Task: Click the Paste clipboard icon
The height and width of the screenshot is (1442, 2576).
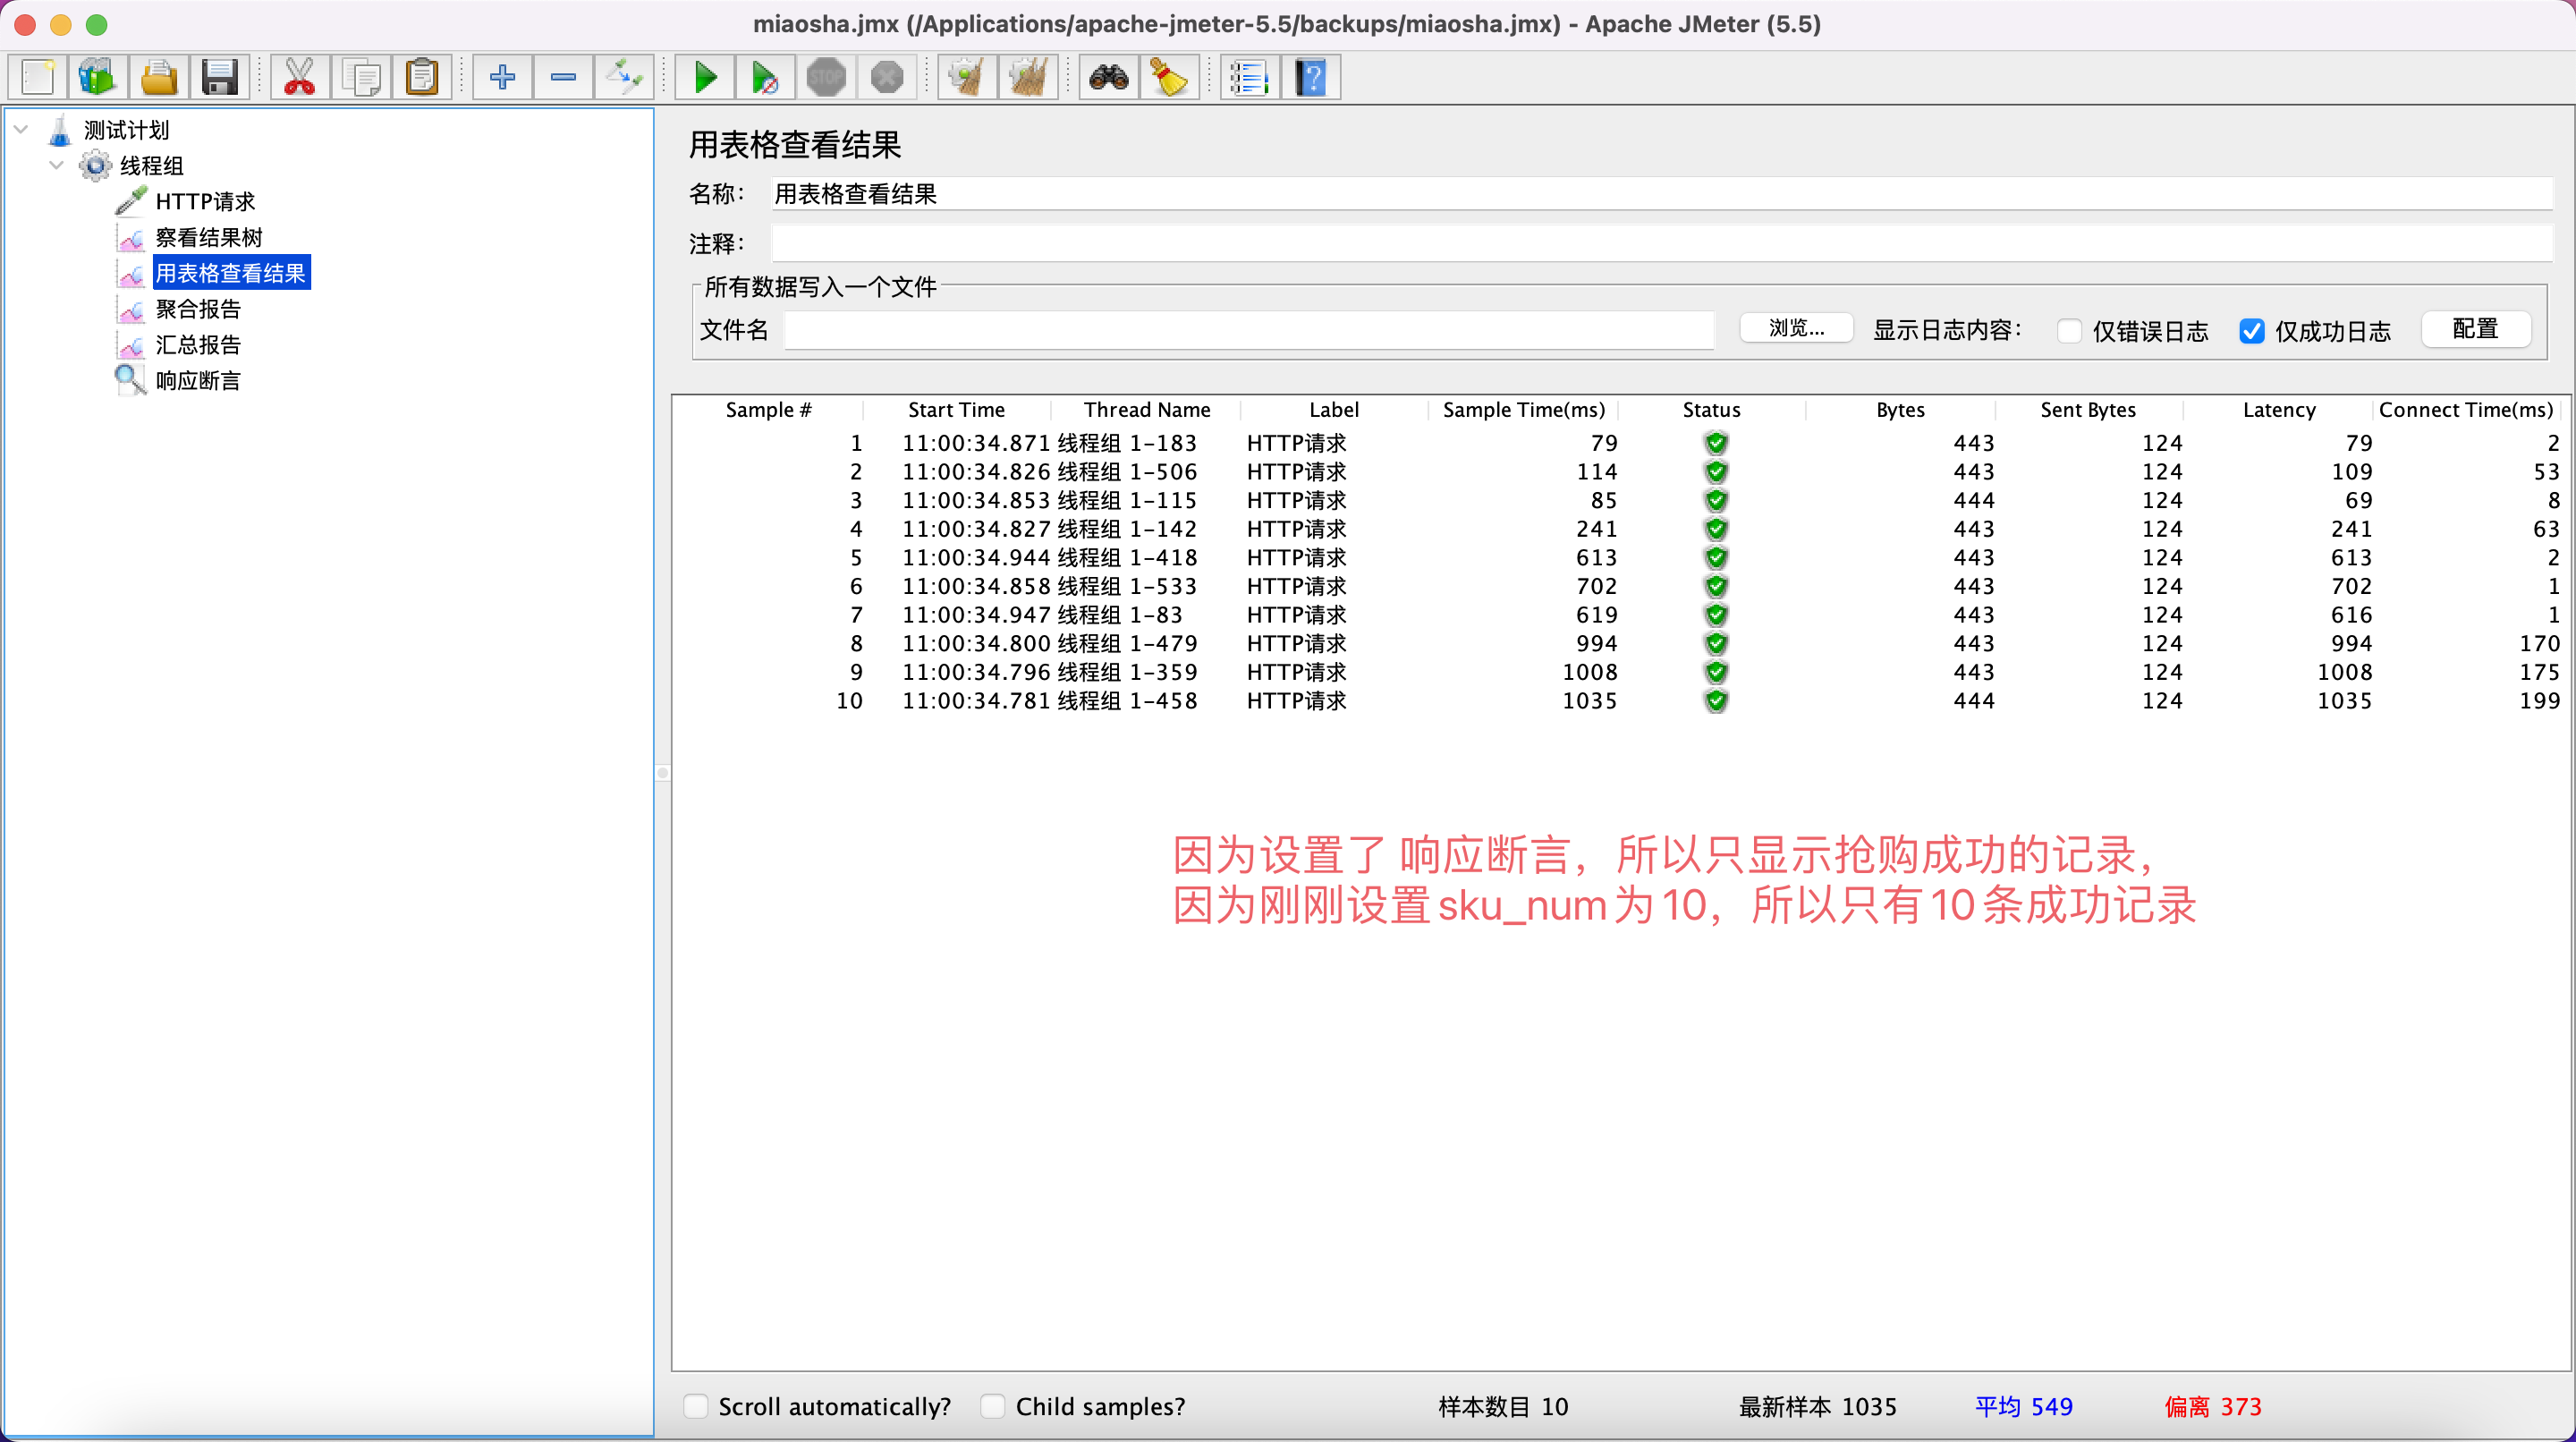Action: tap(422, 77)
